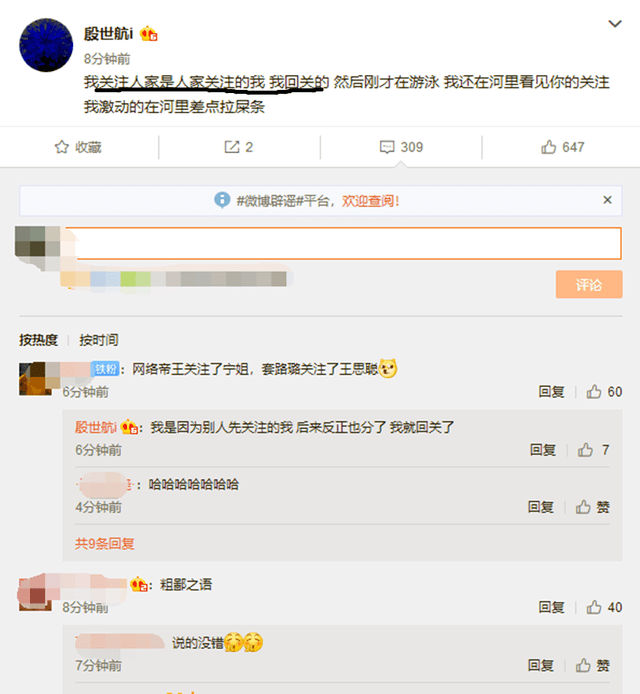
Task: Expand 共9条回复 replies
Action: [104, 544]
